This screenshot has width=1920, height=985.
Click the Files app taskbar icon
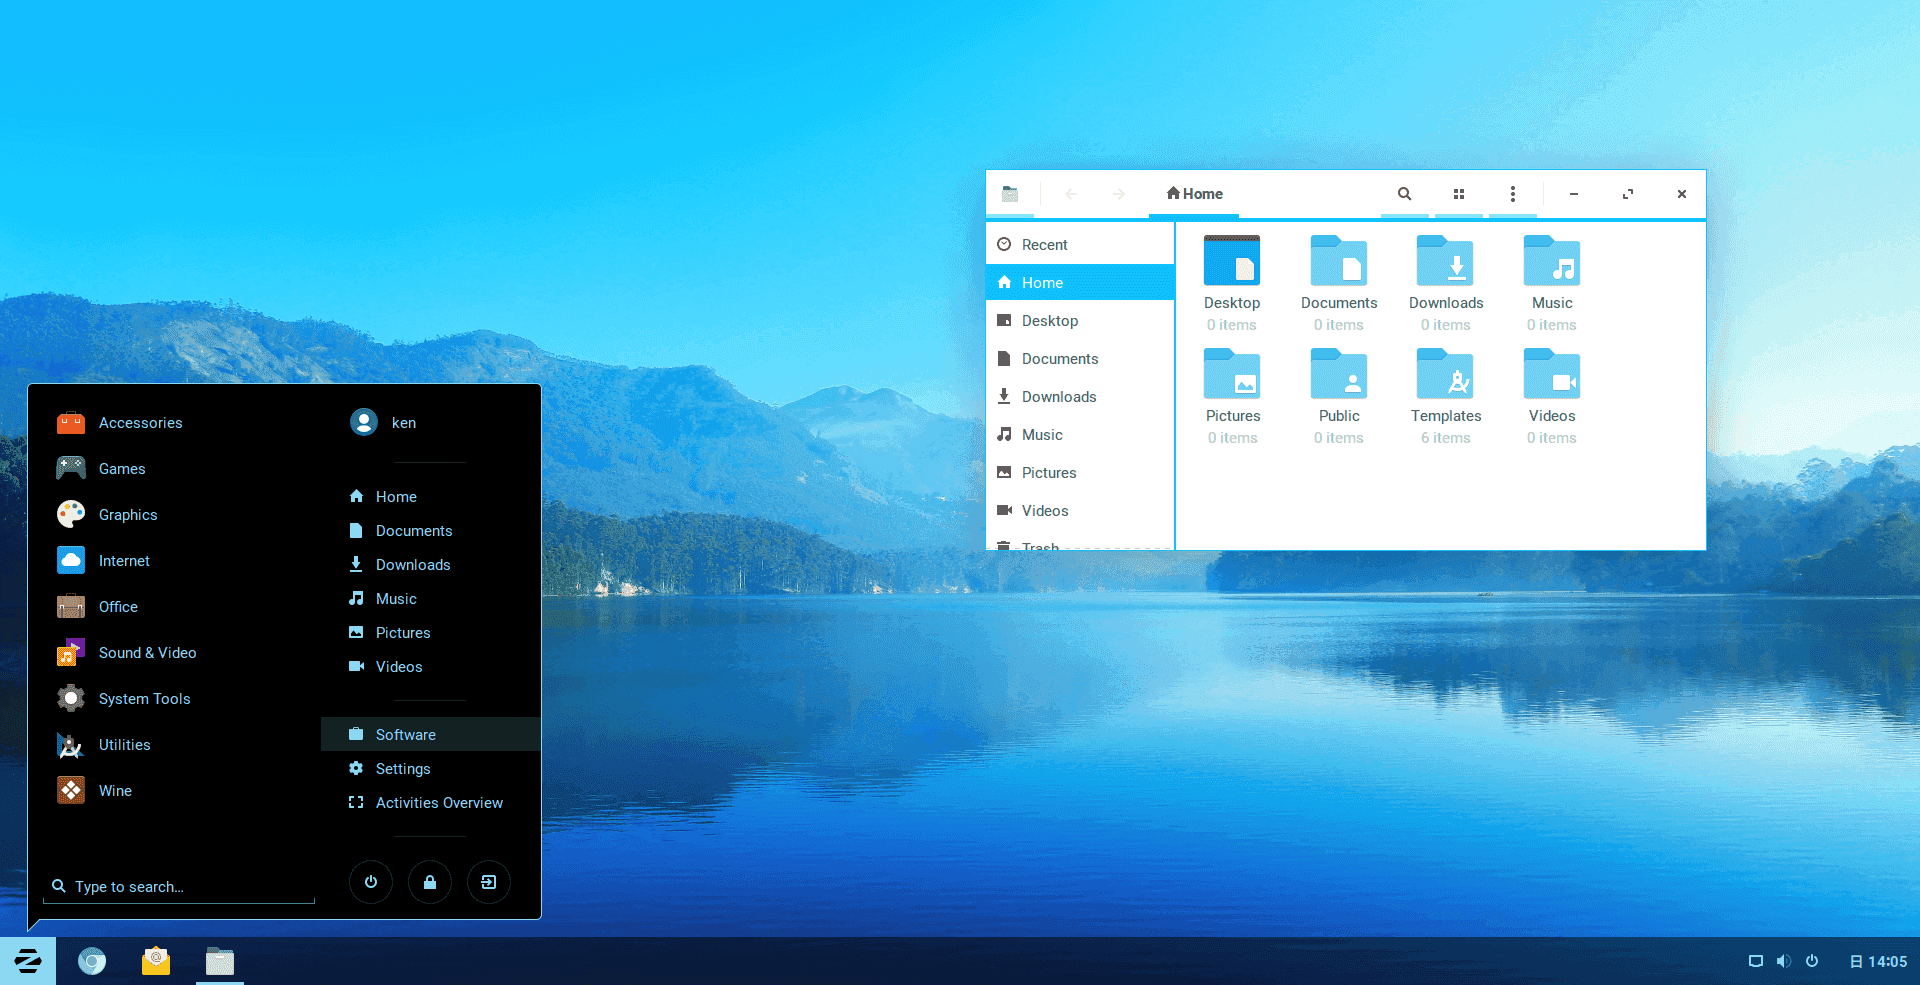(220, 961)
